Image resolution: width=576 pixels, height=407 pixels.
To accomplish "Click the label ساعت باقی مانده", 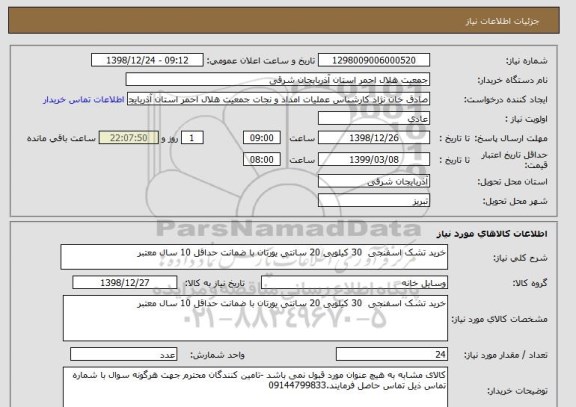I will (x=61, y=138).
